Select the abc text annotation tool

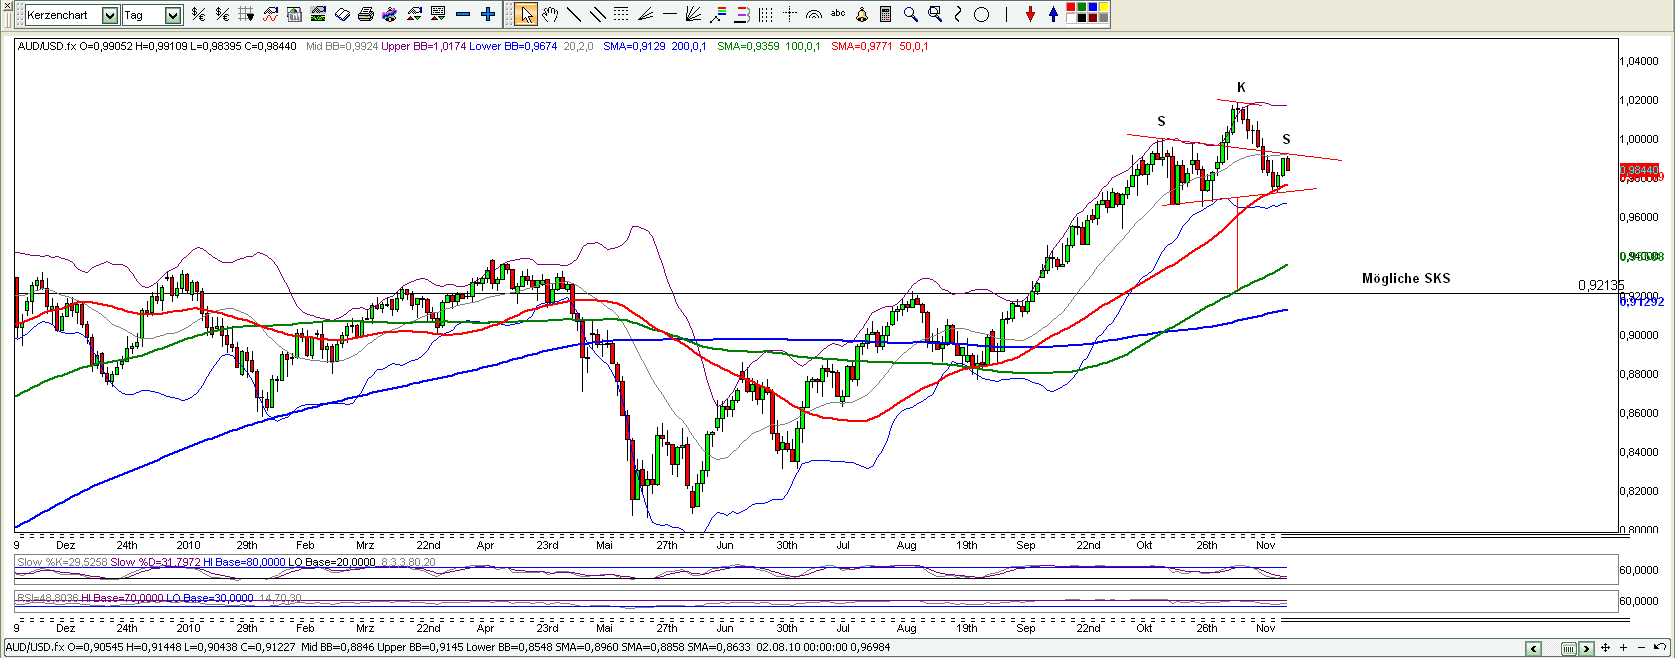pyautogui.click(x=838, y=13)
